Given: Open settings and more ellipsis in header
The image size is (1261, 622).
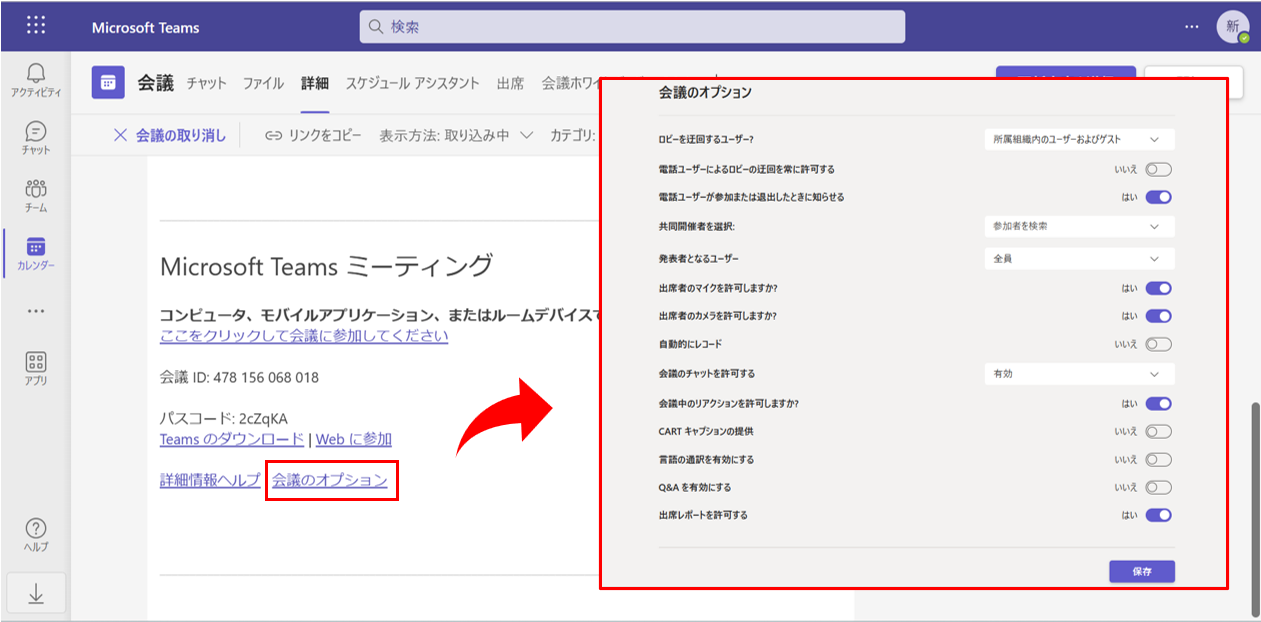Looking at the screenshot, I should [x=1191, y=27].
